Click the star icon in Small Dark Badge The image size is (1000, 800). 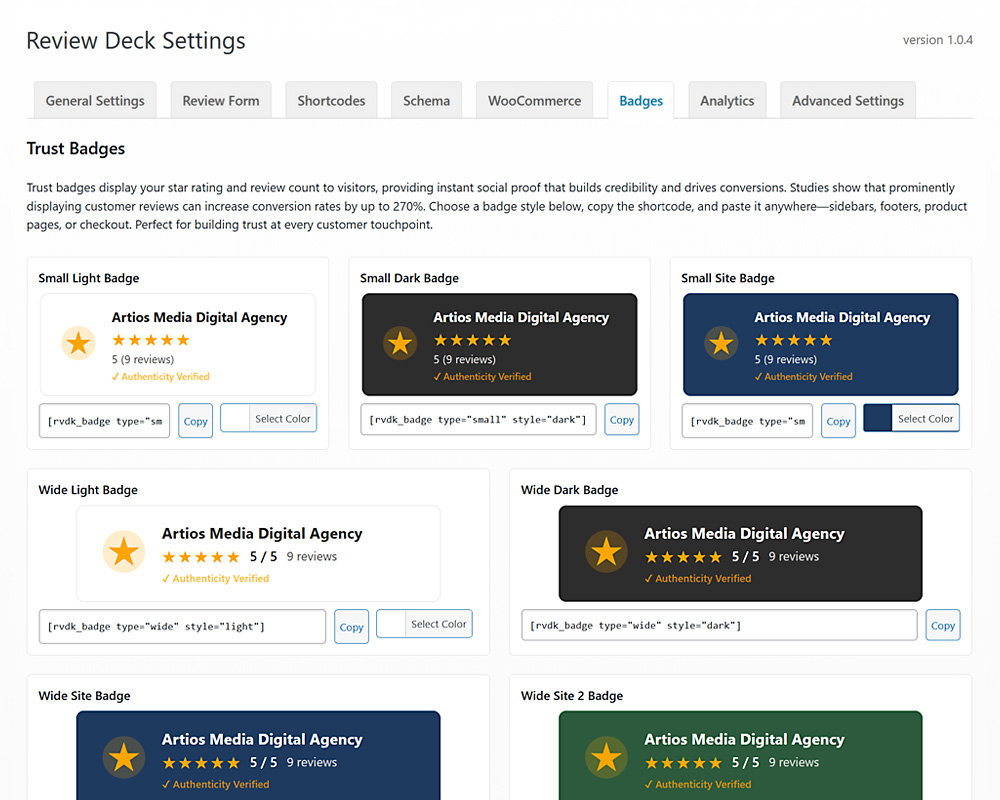(x=400, y=343)
